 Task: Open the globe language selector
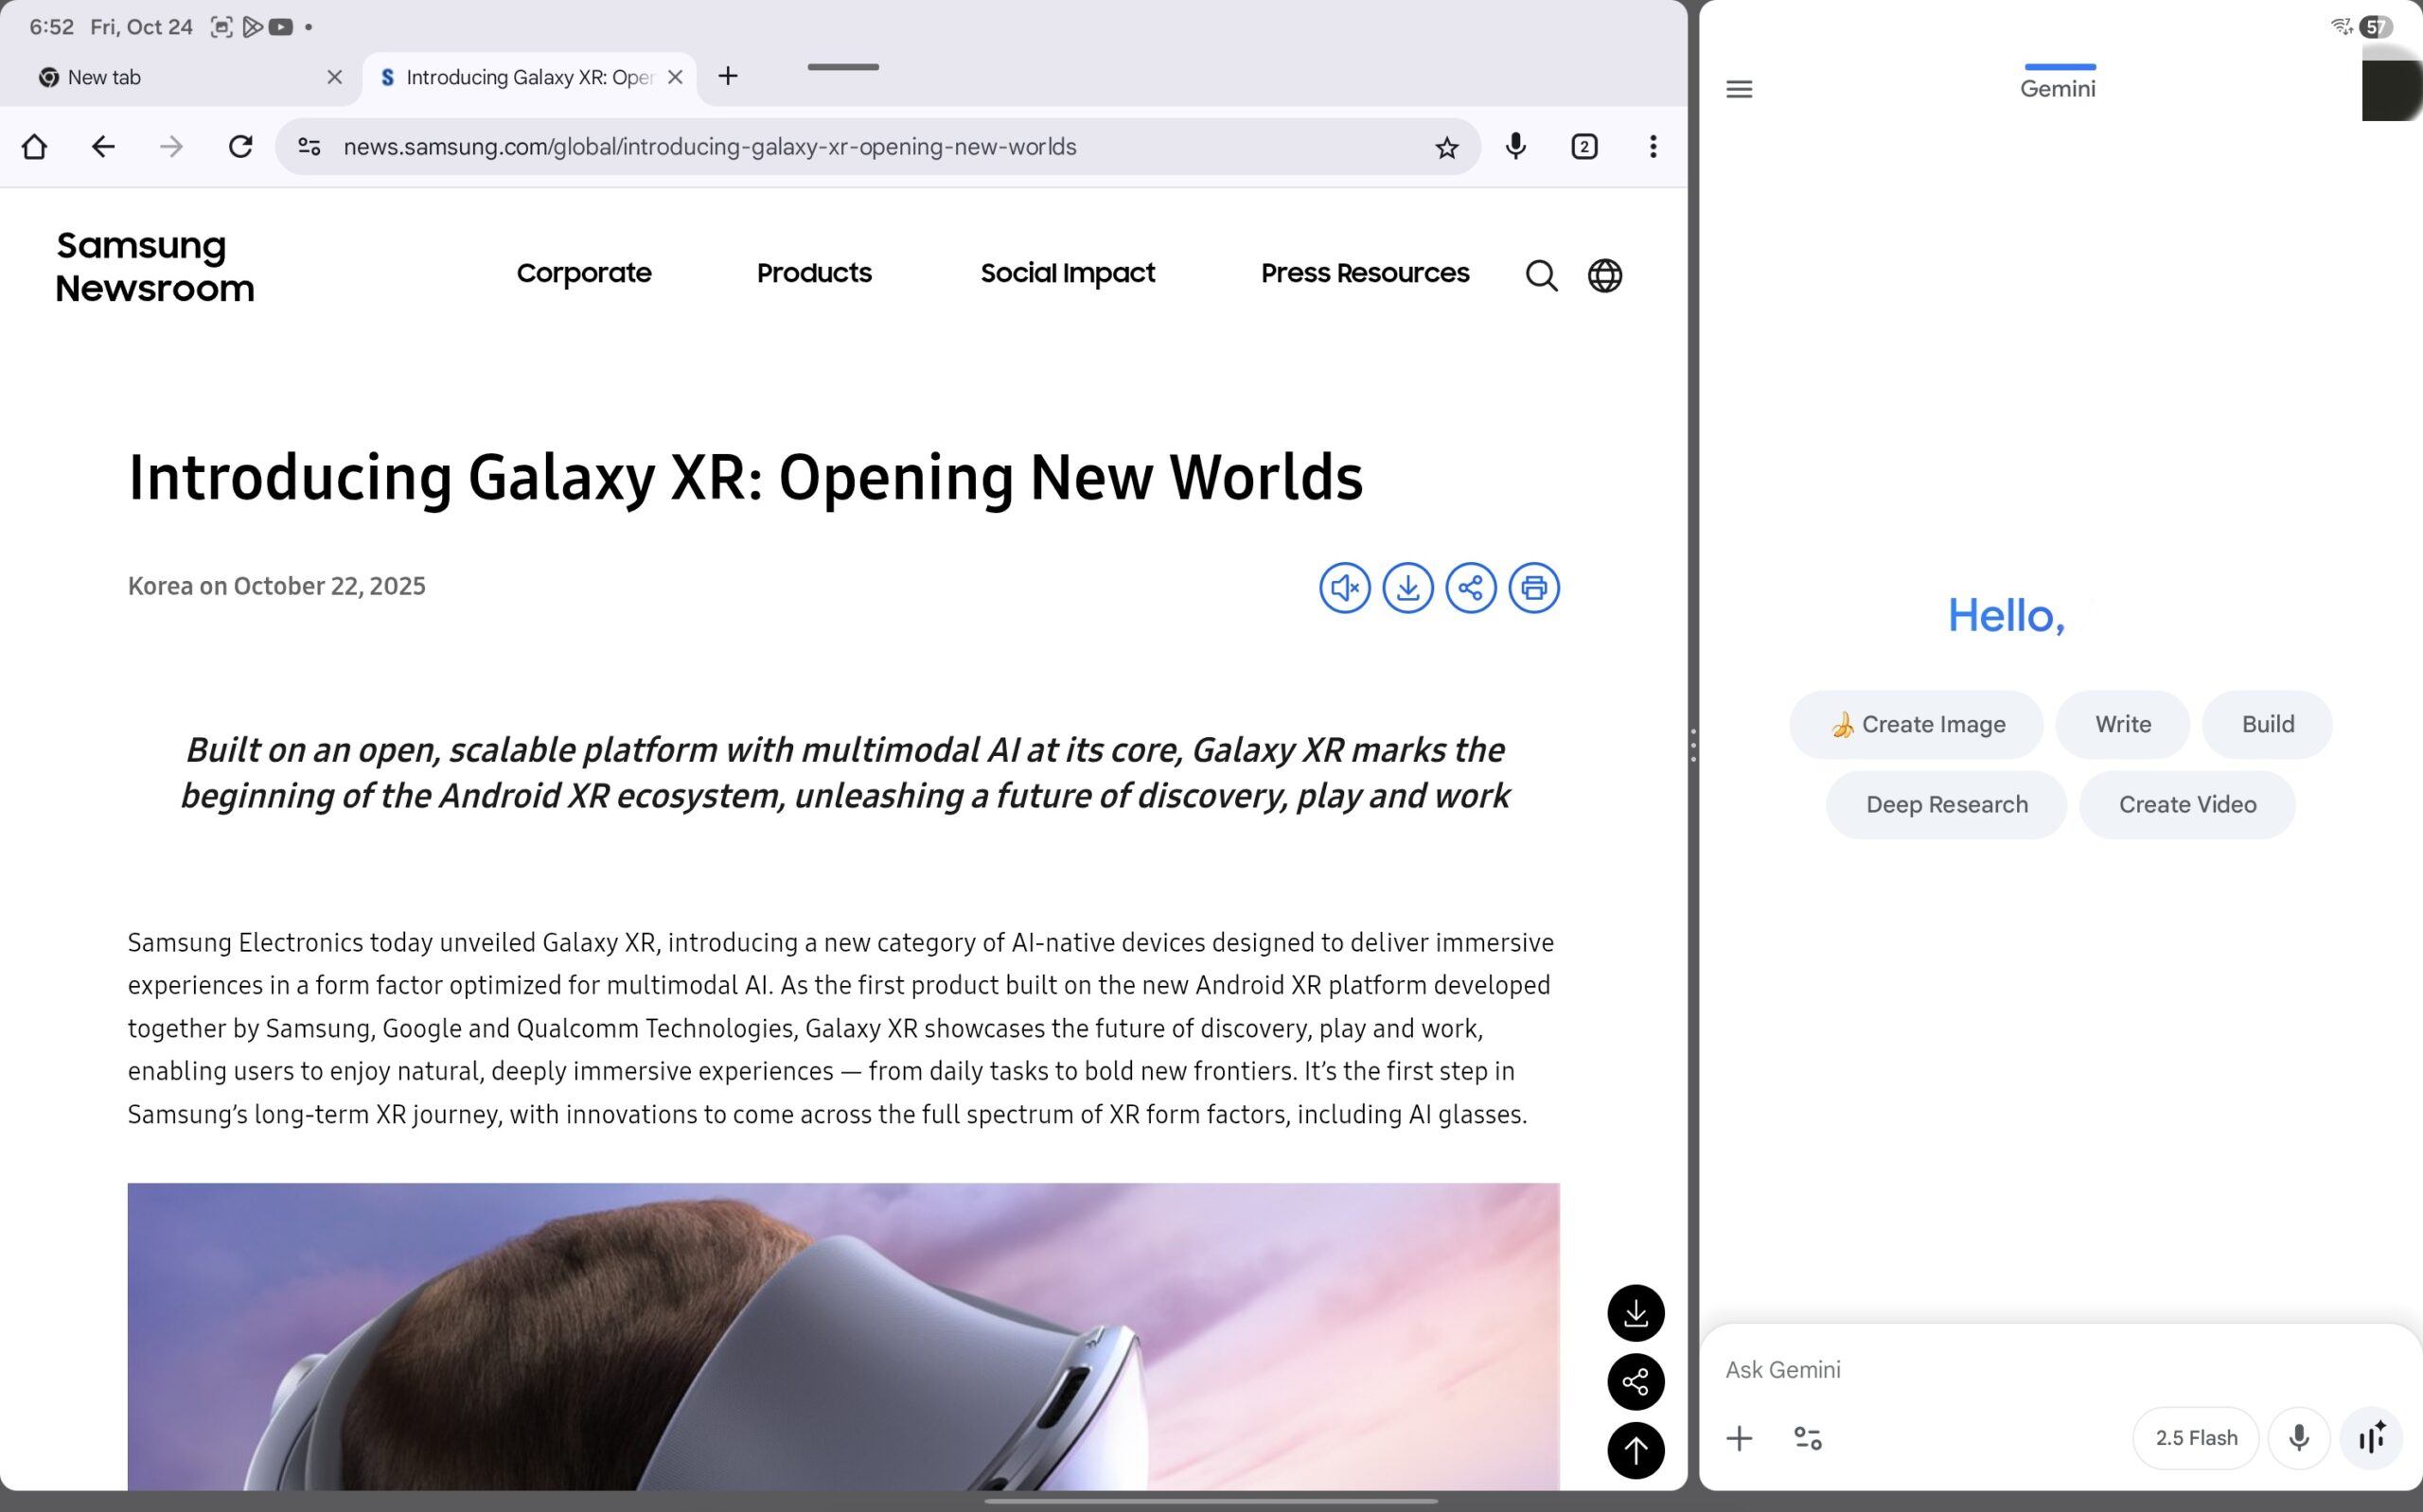click(x=1605, y=275)
